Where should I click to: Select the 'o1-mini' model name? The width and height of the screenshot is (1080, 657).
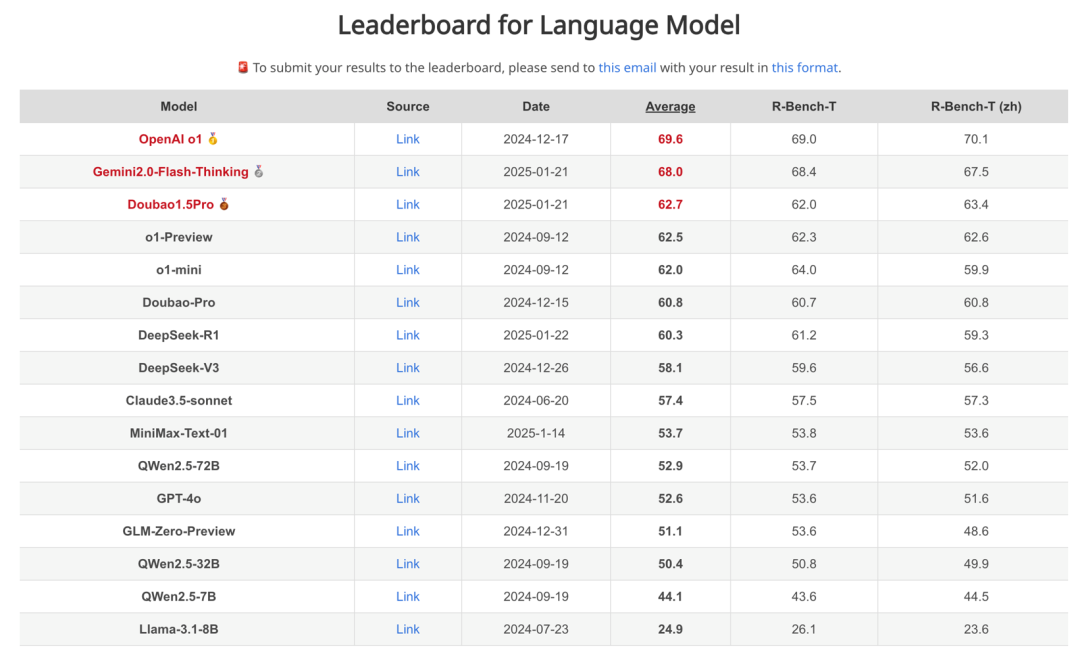click(x=178, y=270)
